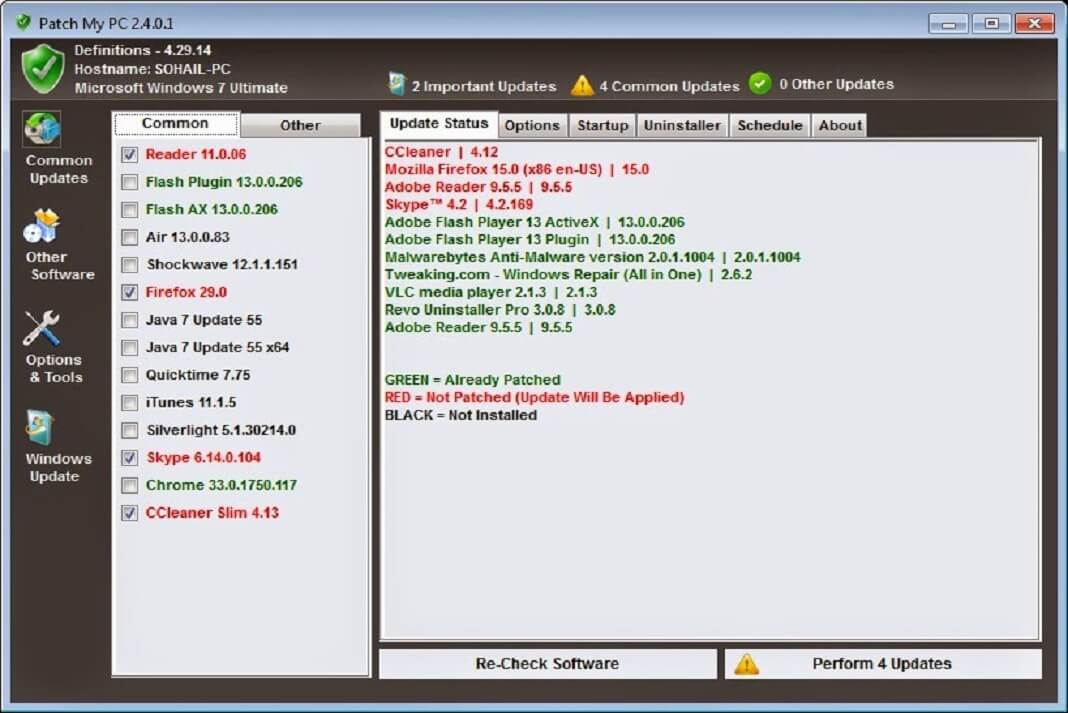Click the green shield status icon

point(41,68)
